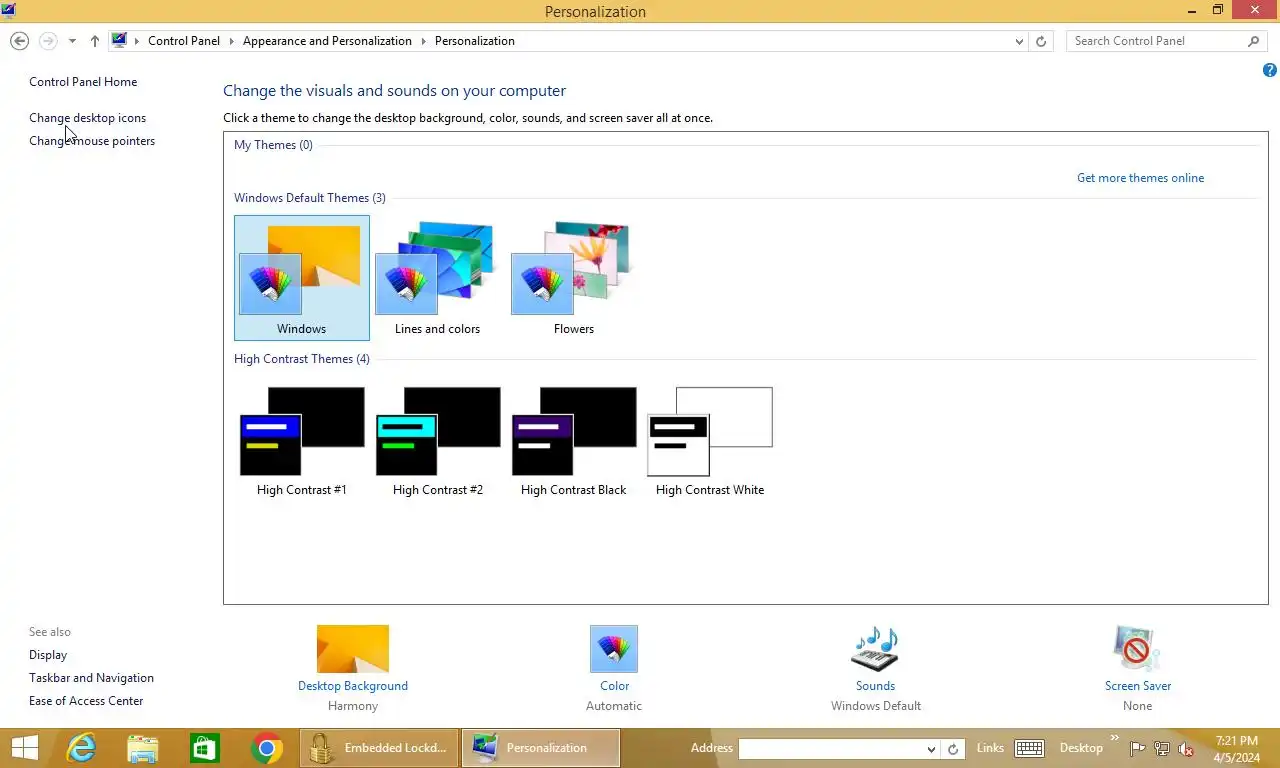Image resolution: width=1280 pixels, height=768 pixels.
Task: Open the Recent locations dropdown arrow
Action: point(72,41)
